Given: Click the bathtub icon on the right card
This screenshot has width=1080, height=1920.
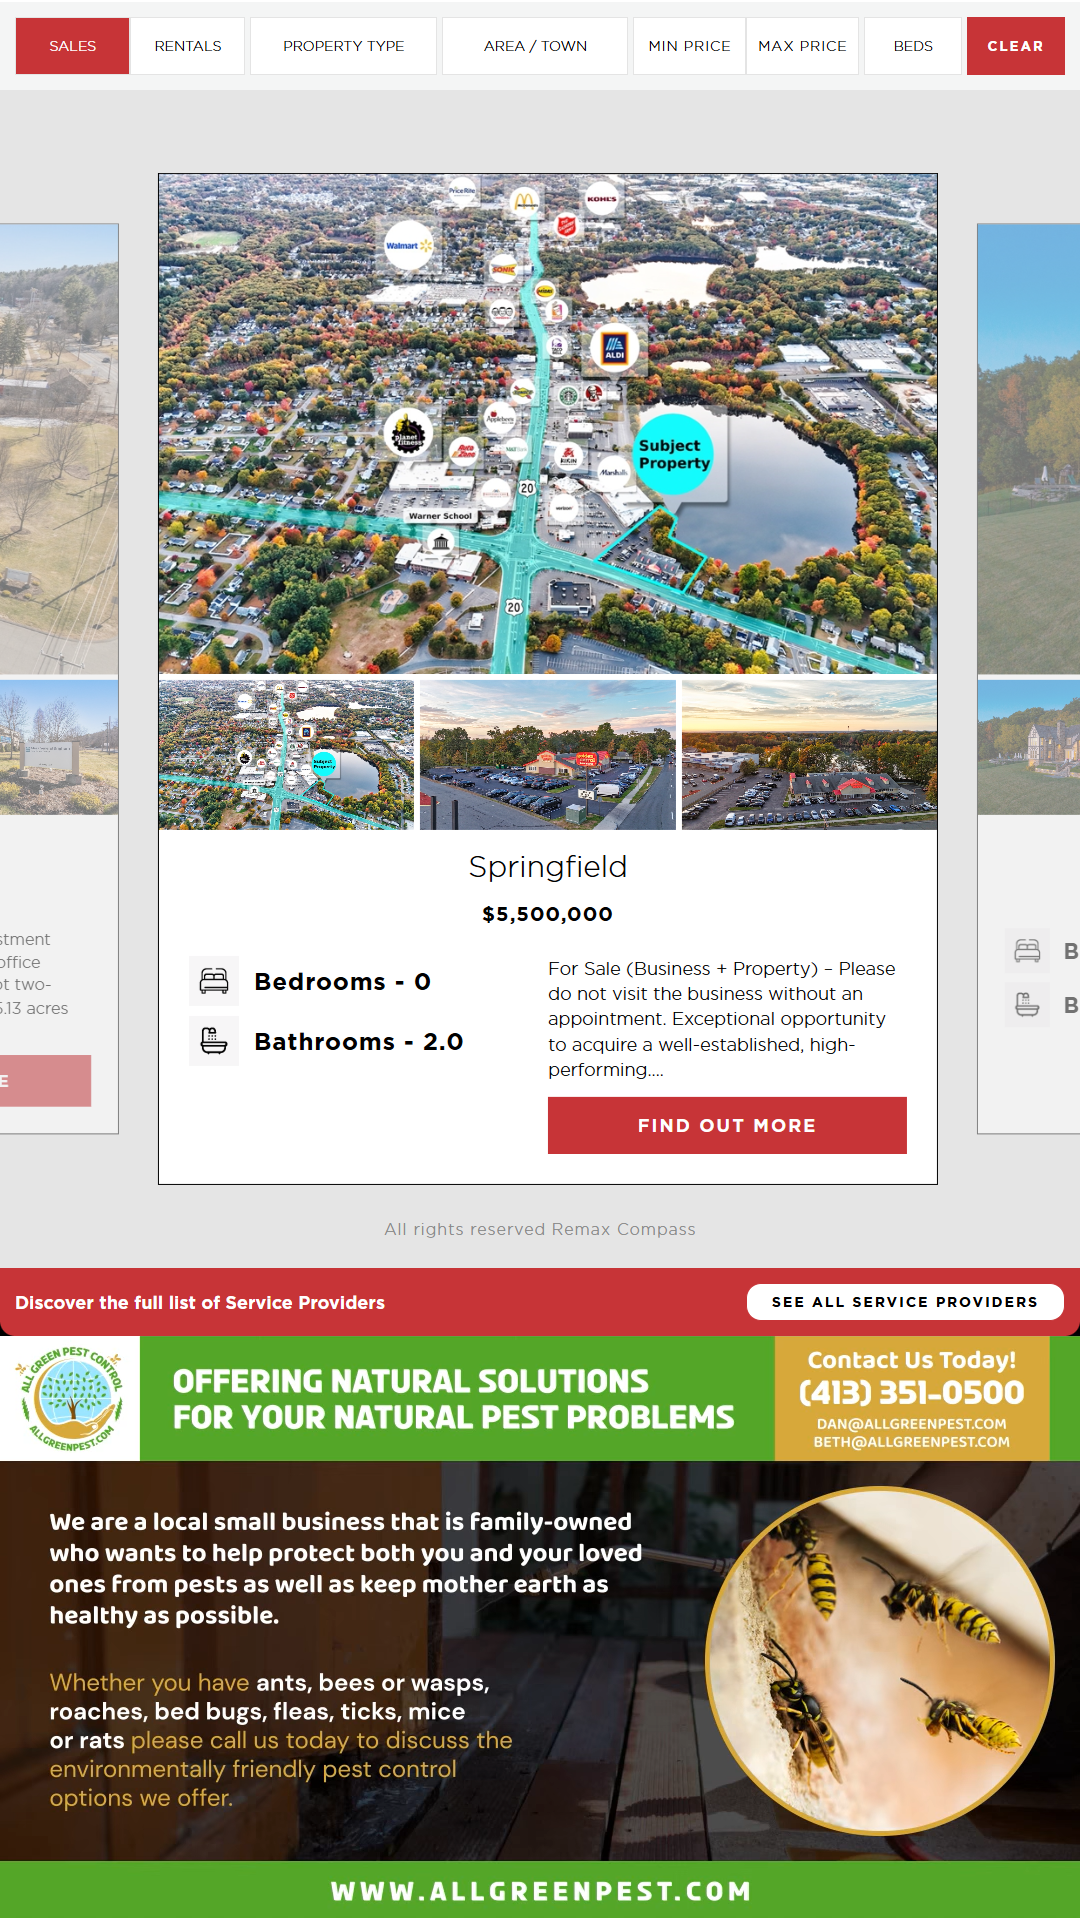Looking at the screenshot, I should 1027,1004.
